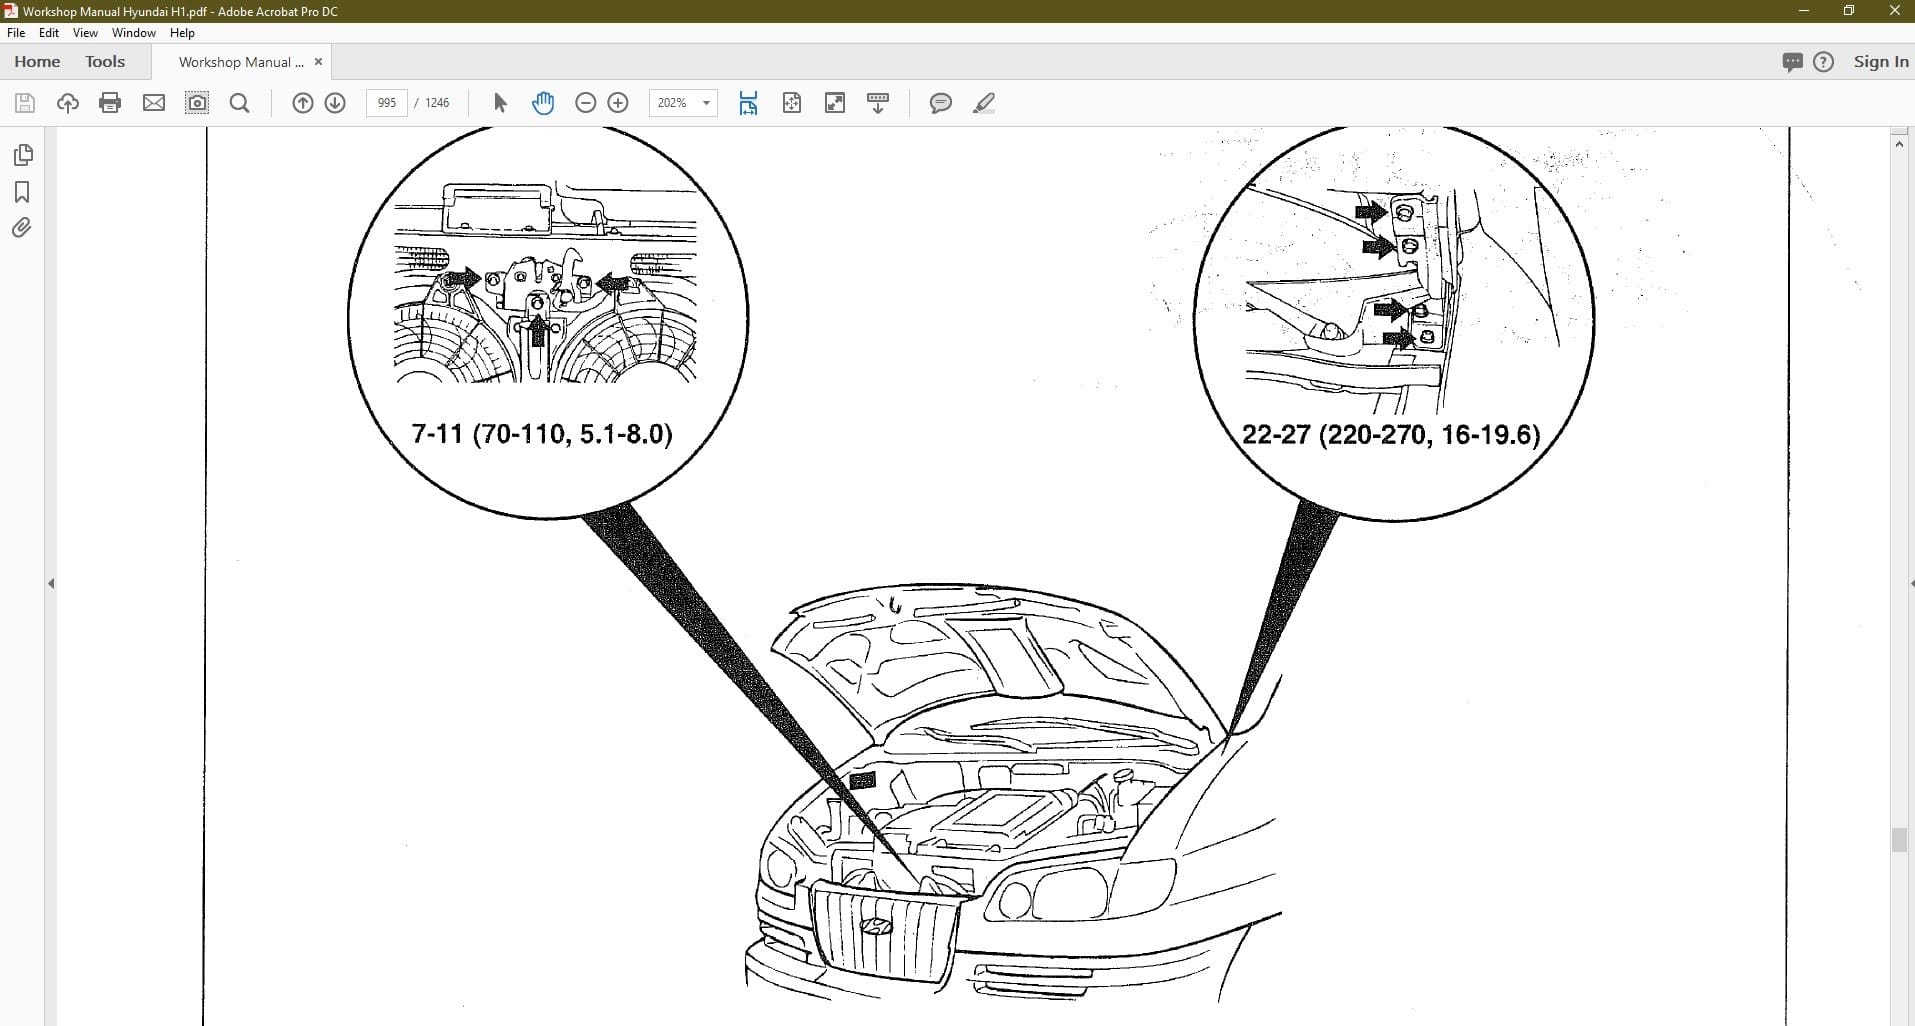Open the page thumbnails panel
Image resolution: width=1915 pixels, height=1026 pixels.
click(x=23, y=155)
